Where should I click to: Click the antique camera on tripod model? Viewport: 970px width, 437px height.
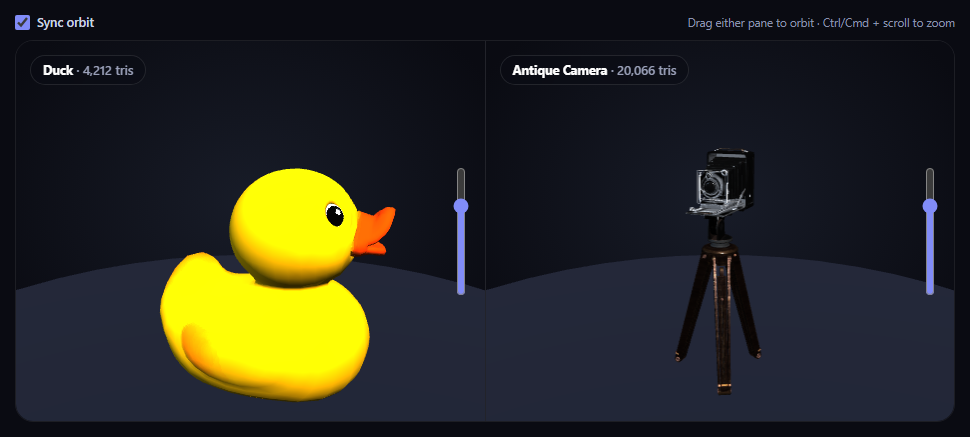tap(719, 271)
